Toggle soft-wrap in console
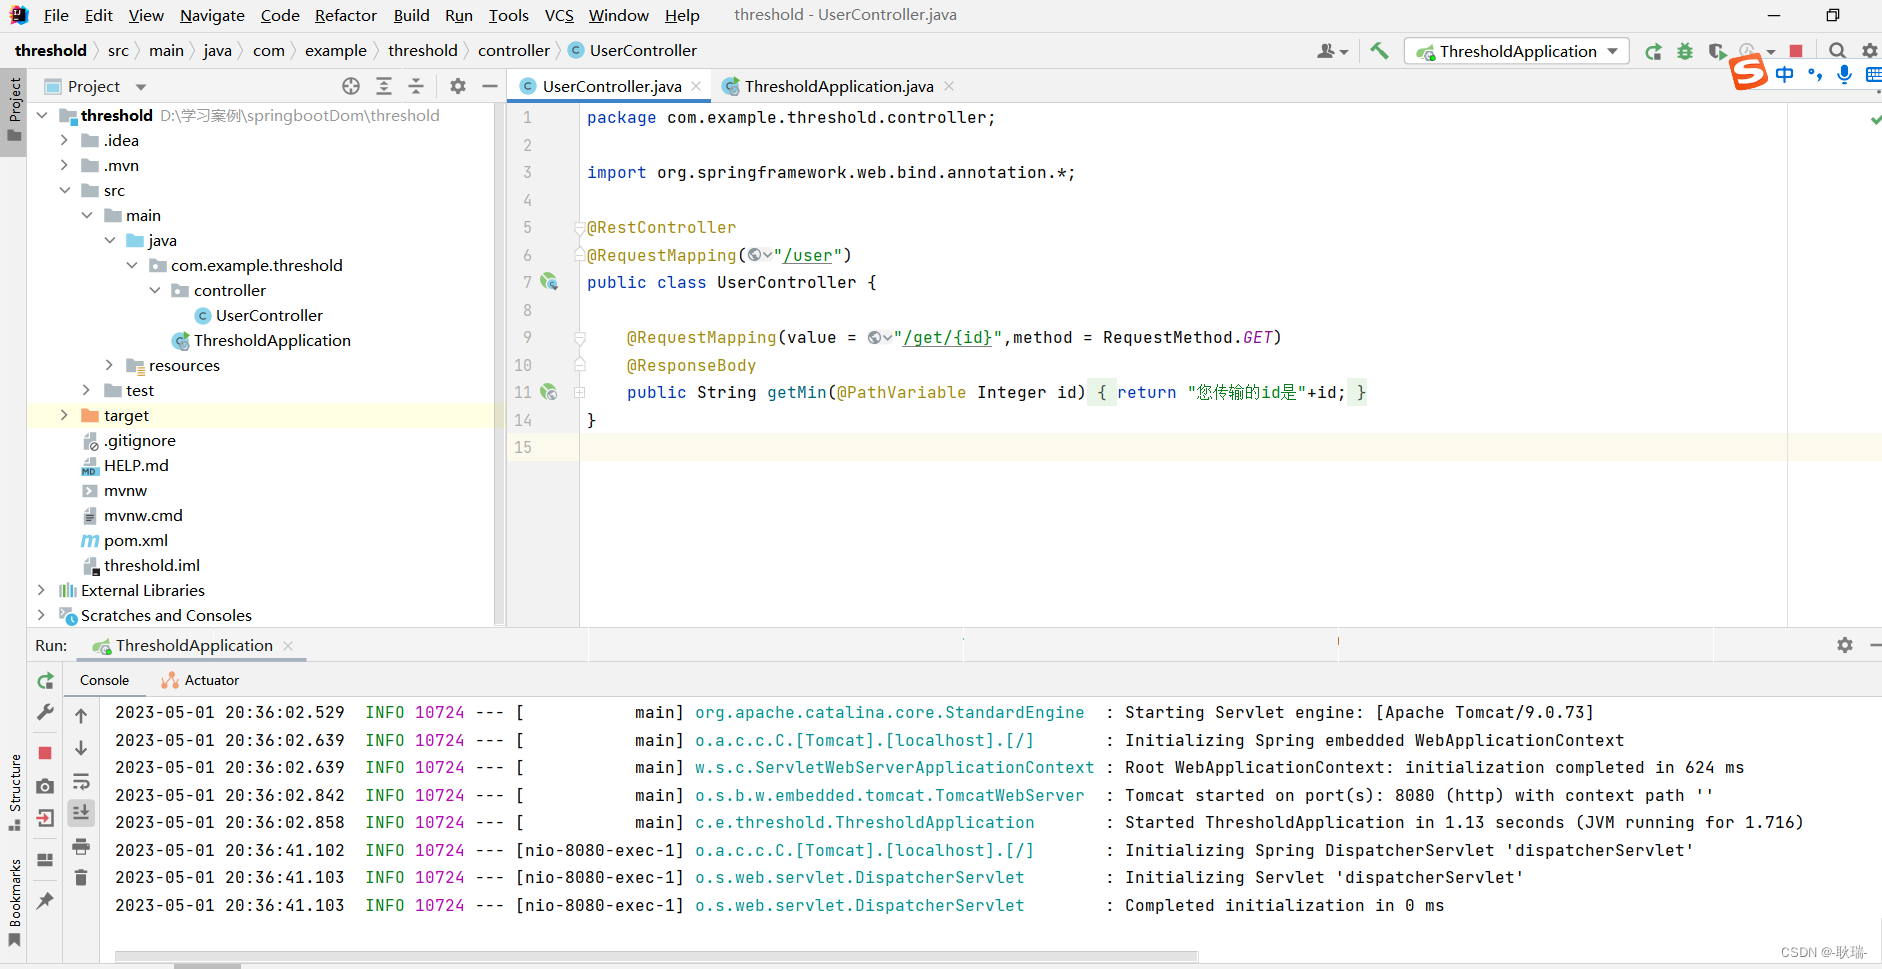The image size is (1882, 969). [81, 781]
